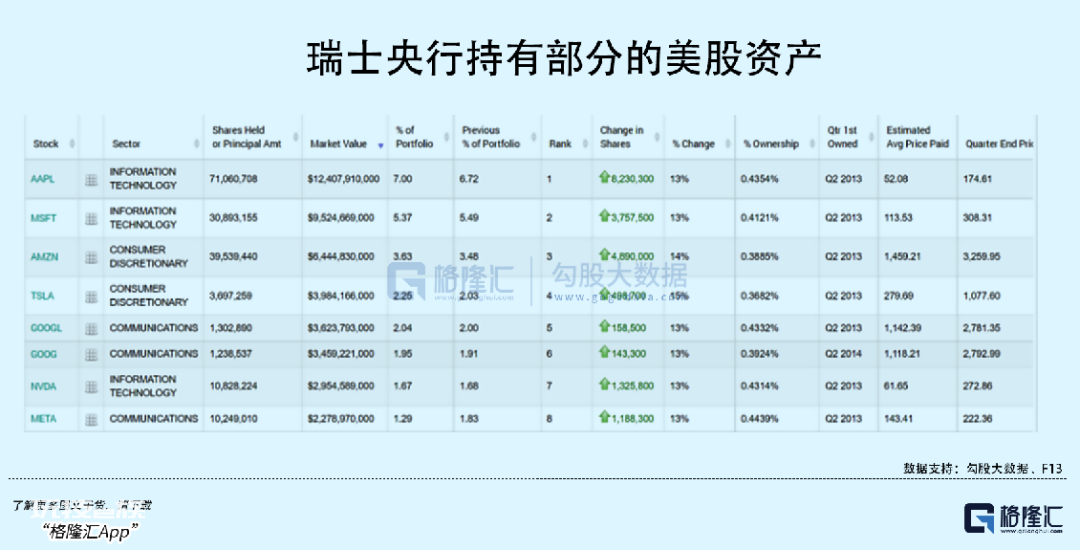Select average price paid 52.08
The image size is (1080, 550).
click(896, 179)
